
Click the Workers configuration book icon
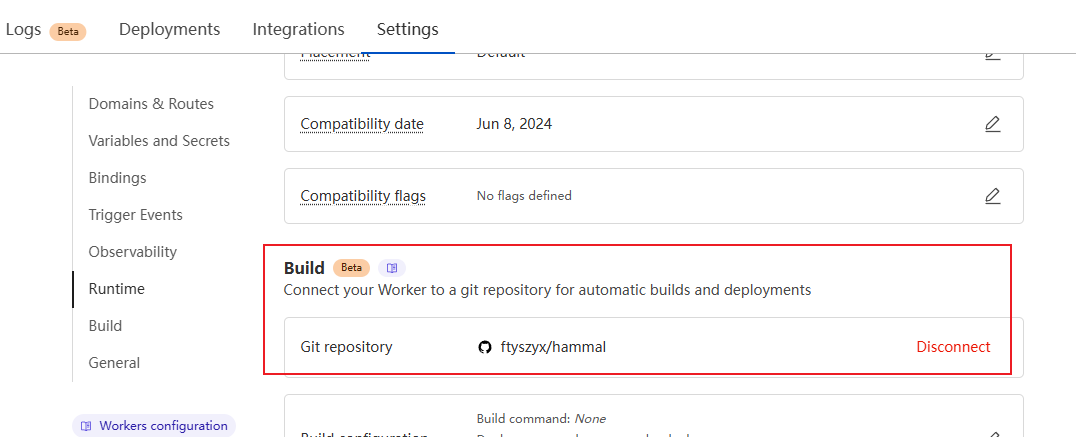(86, 426)
